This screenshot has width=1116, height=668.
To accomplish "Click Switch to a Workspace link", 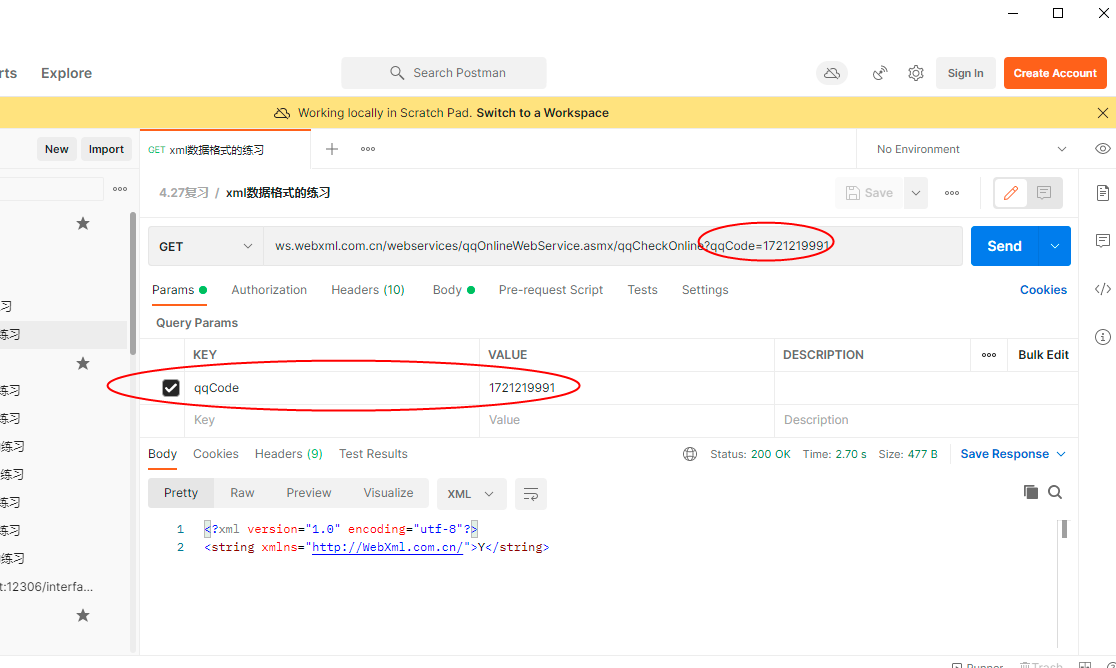I will coord(542,112).
